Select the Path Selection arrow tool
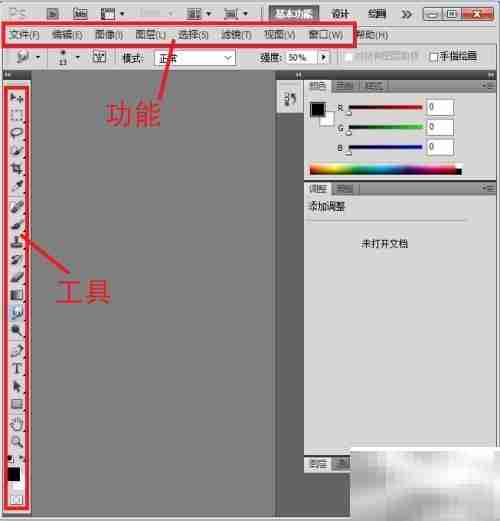The width and height of the screenshot is (500, 521). (x=17, y=387)
